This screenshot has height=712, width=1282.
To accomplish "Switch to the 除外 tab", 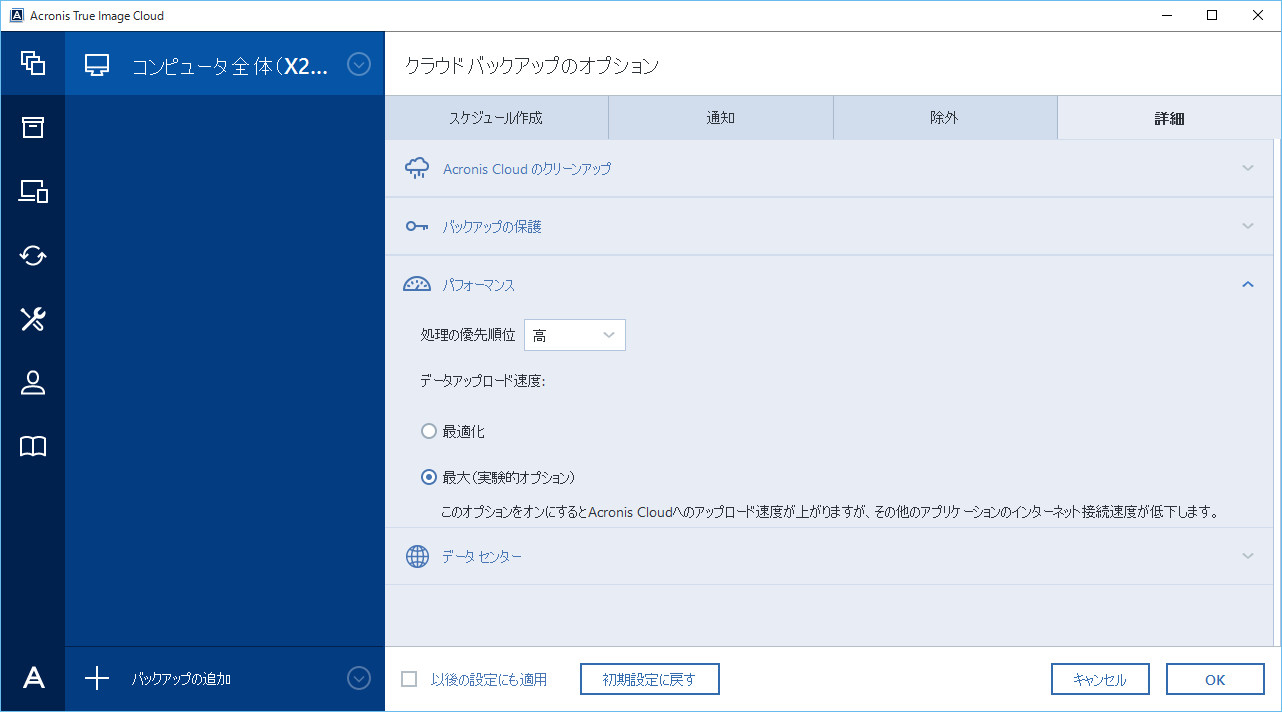I will point(943,117).
